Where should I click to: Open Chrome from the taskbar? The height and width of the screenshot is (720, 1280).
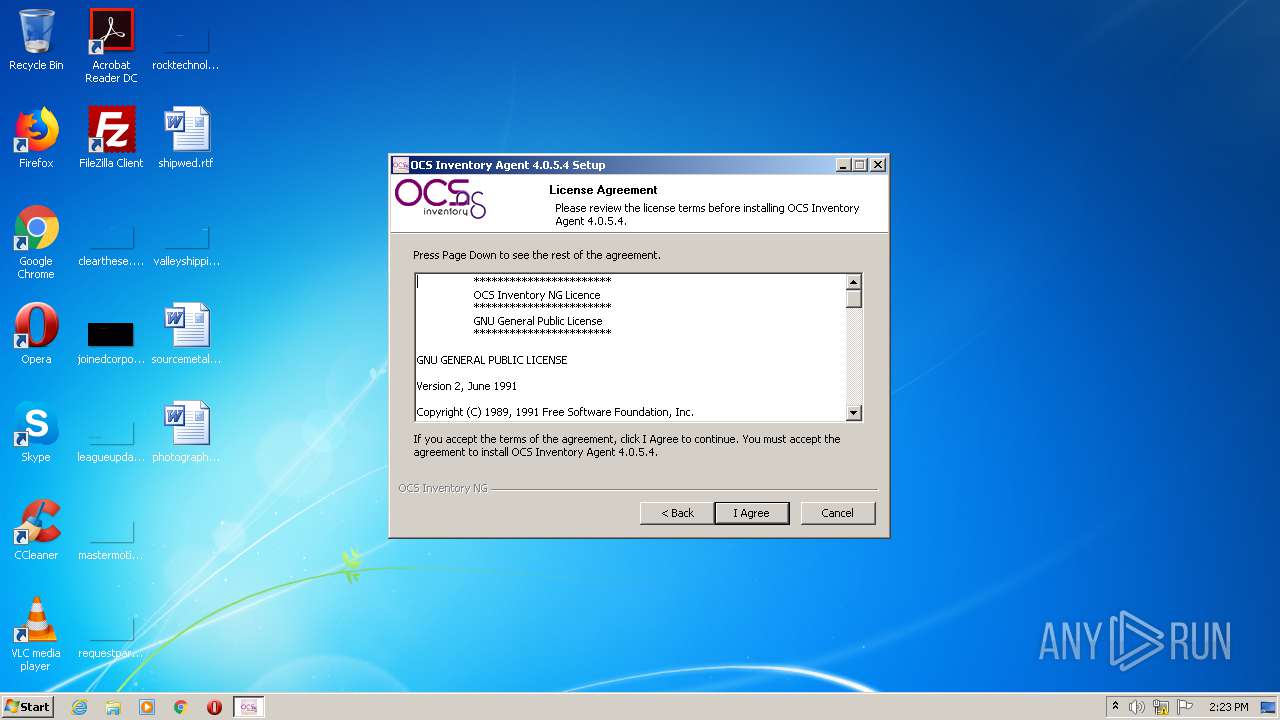pos(181,707)
